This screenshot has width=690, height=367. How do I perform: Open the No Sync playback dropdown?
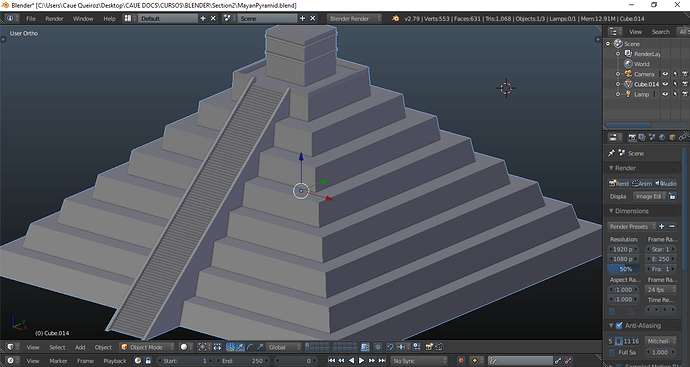click(419, 360)
